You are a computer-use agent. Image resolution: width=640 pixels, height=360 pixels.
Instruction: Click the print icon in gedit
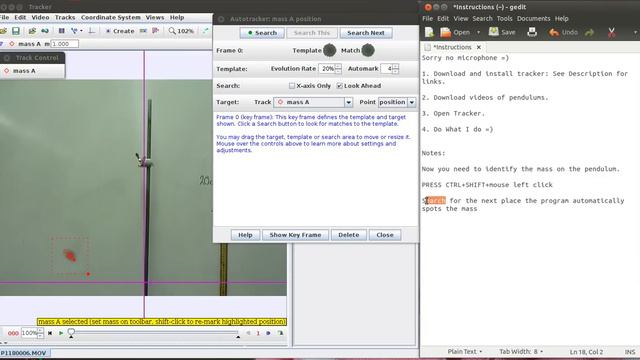point(532,32)
